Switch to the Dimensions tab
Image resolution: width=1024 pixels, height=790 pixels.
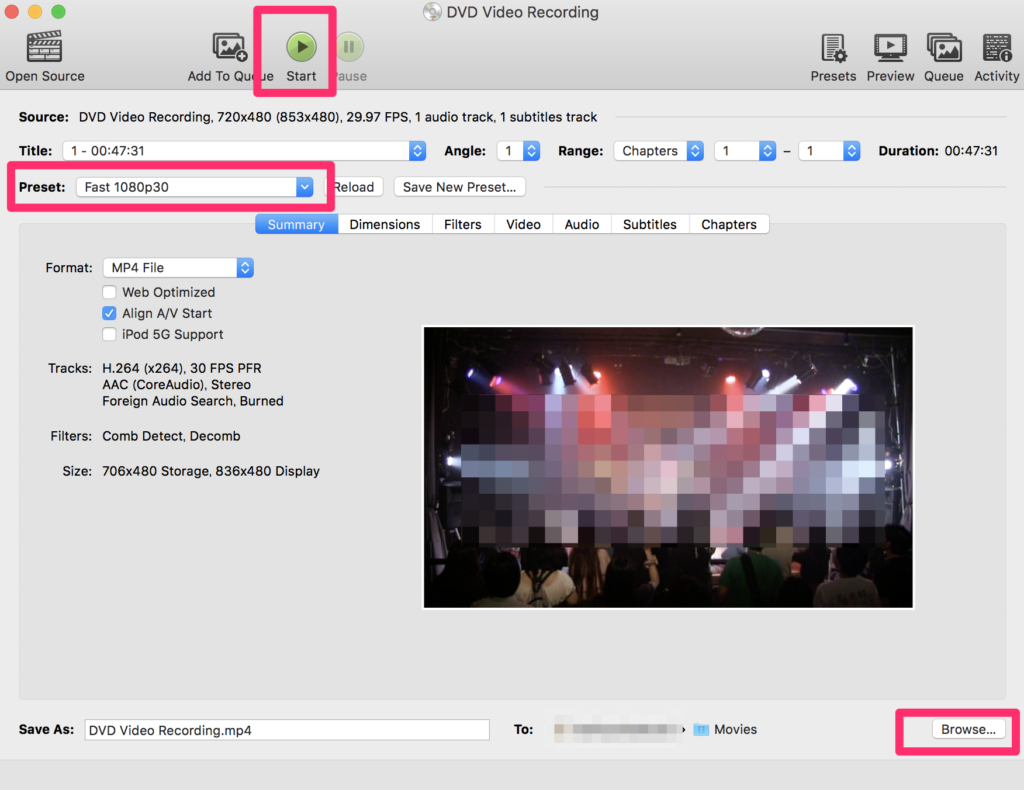pos(384,225)
